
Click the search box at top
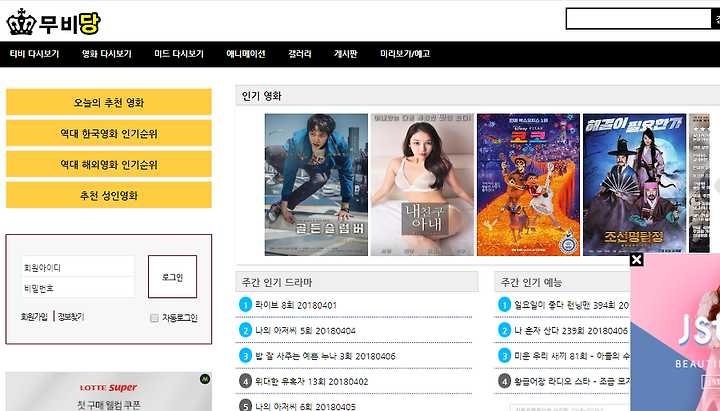[638, 19]
